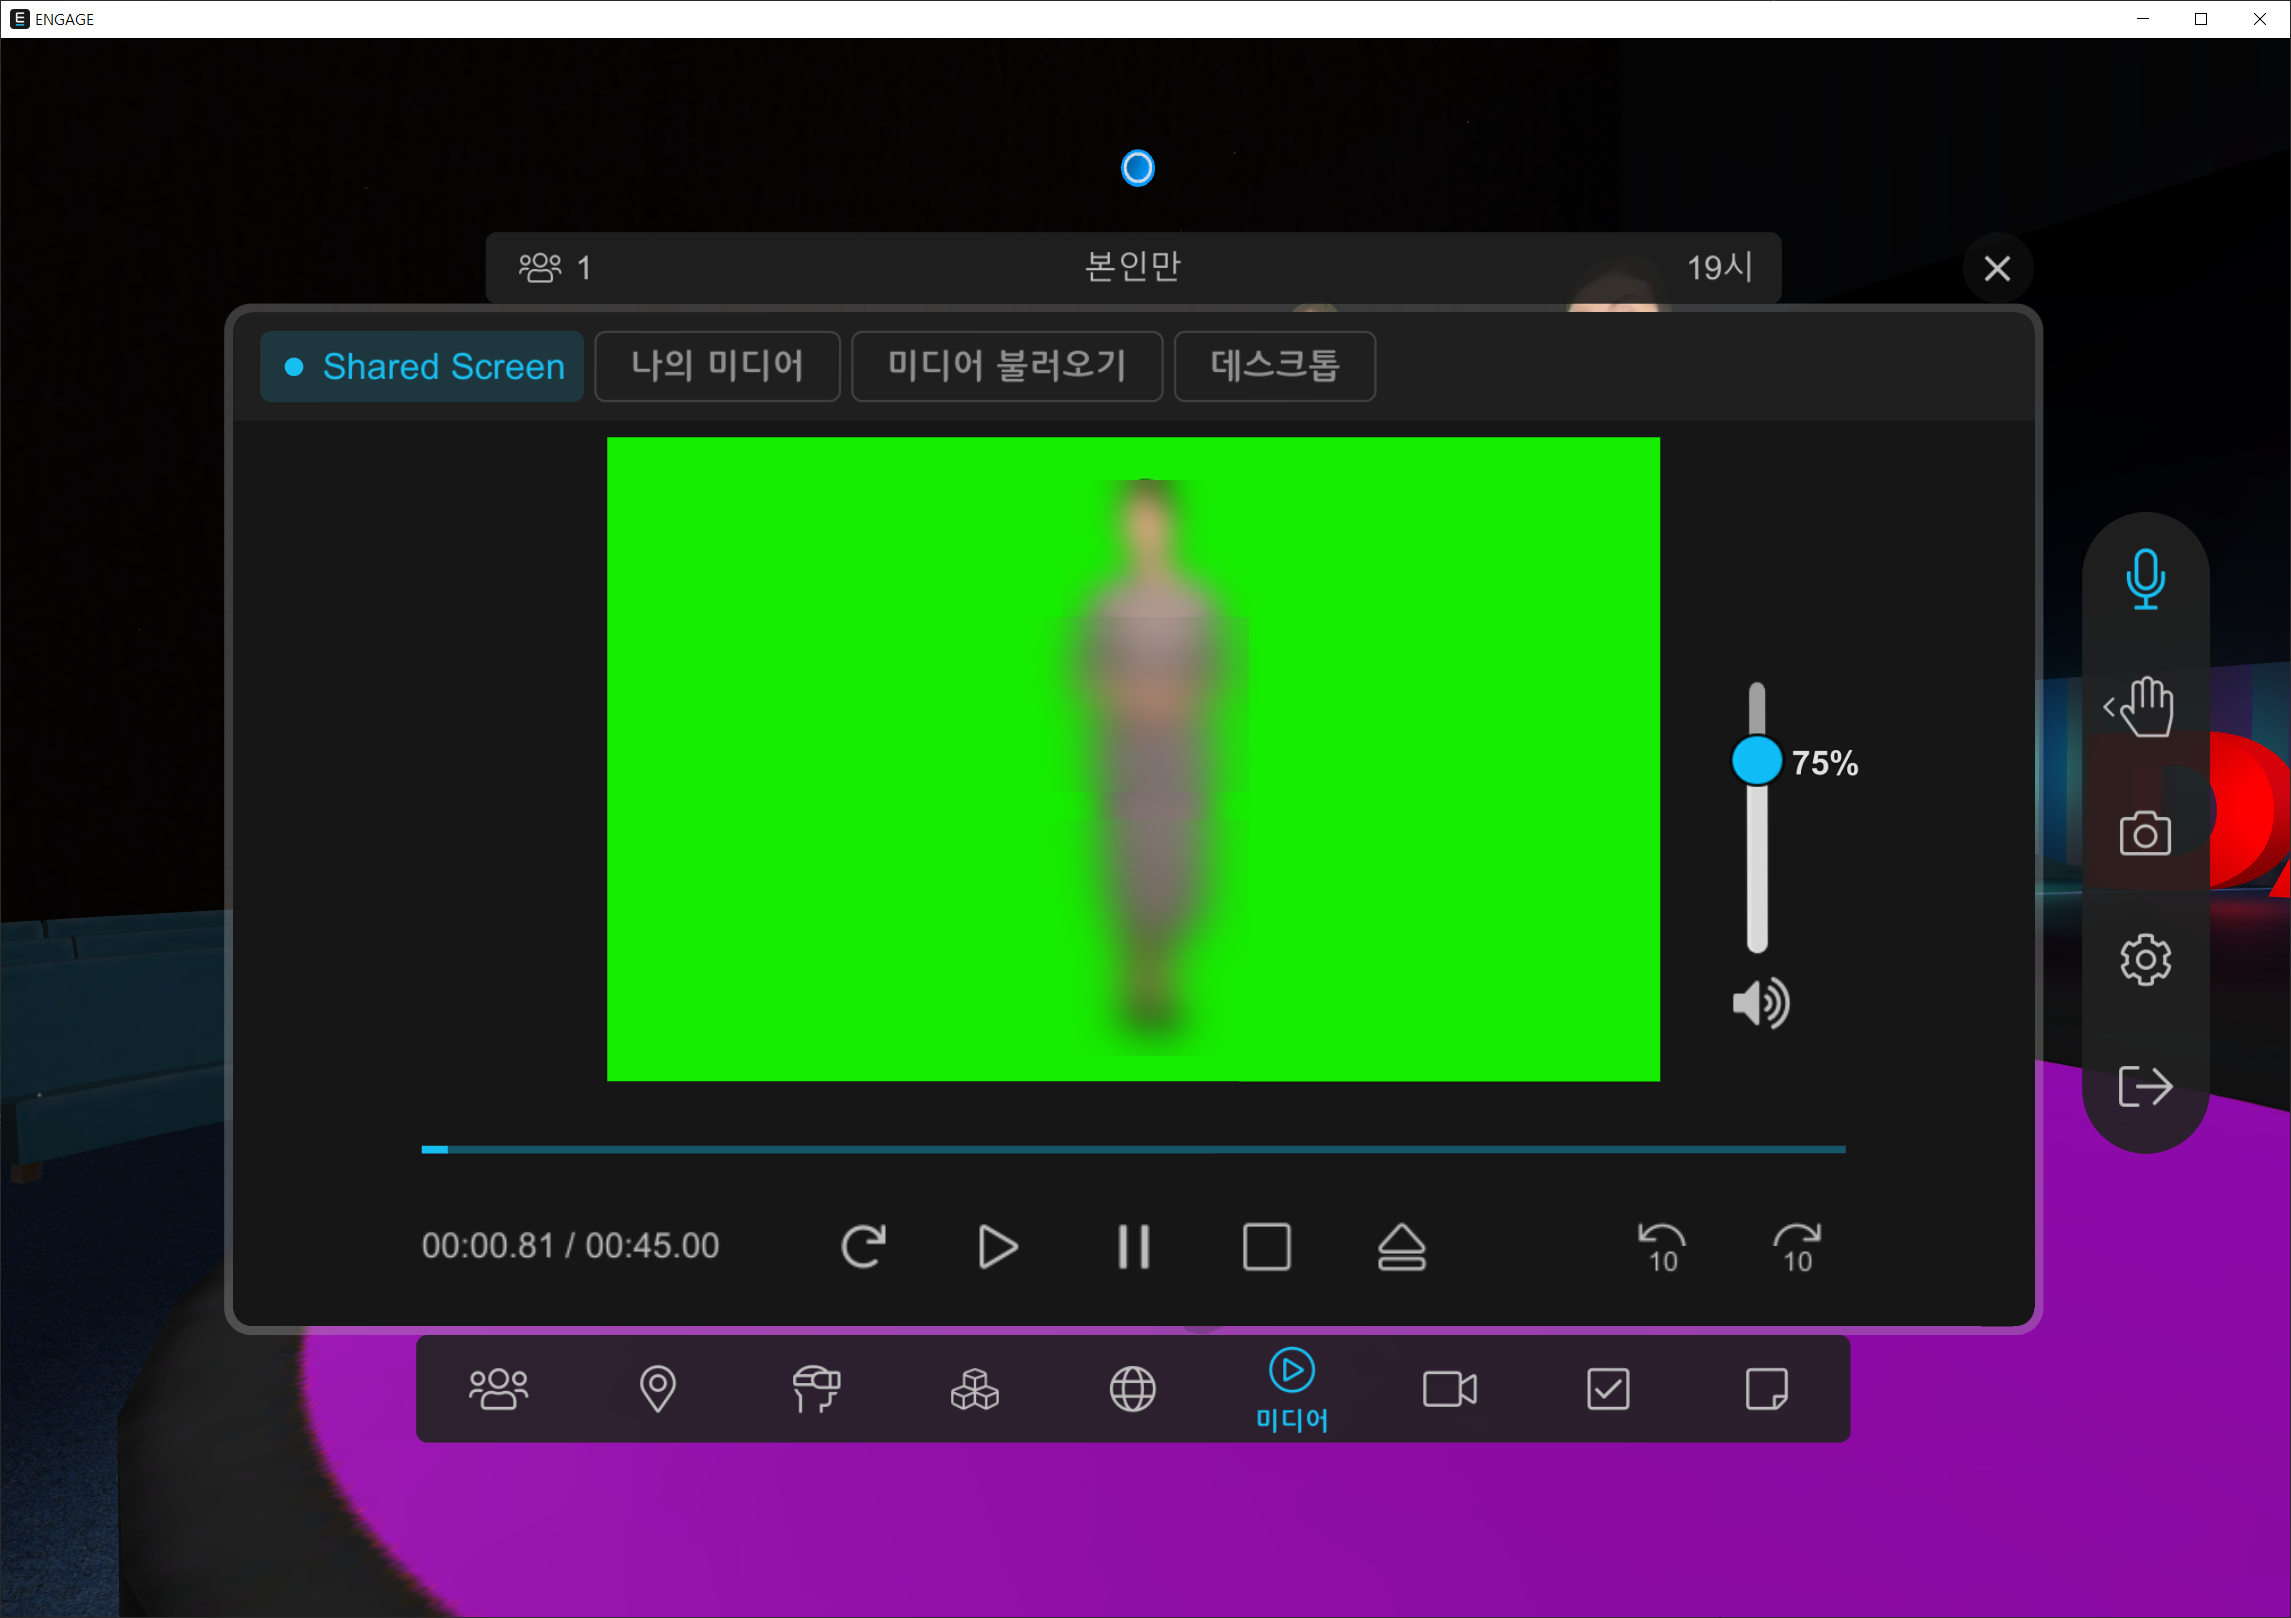Click the 75% volume slider handle
The height and width of the screenshot is (1618, 2291).
coord(1756,761)
